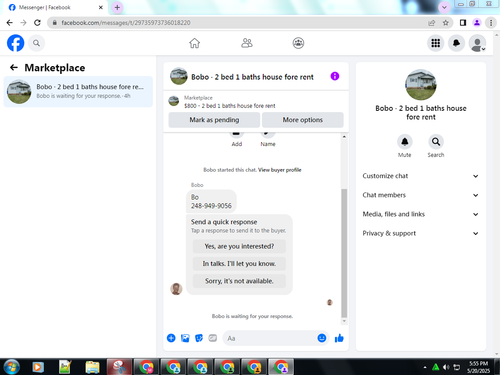
Task: Open conversation info purple icon
Action: [335, 76]
